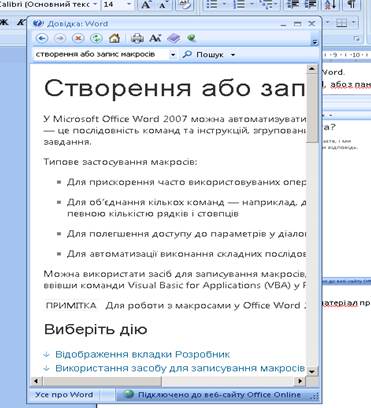Increase indent in Word ribbon

point(310,5)
